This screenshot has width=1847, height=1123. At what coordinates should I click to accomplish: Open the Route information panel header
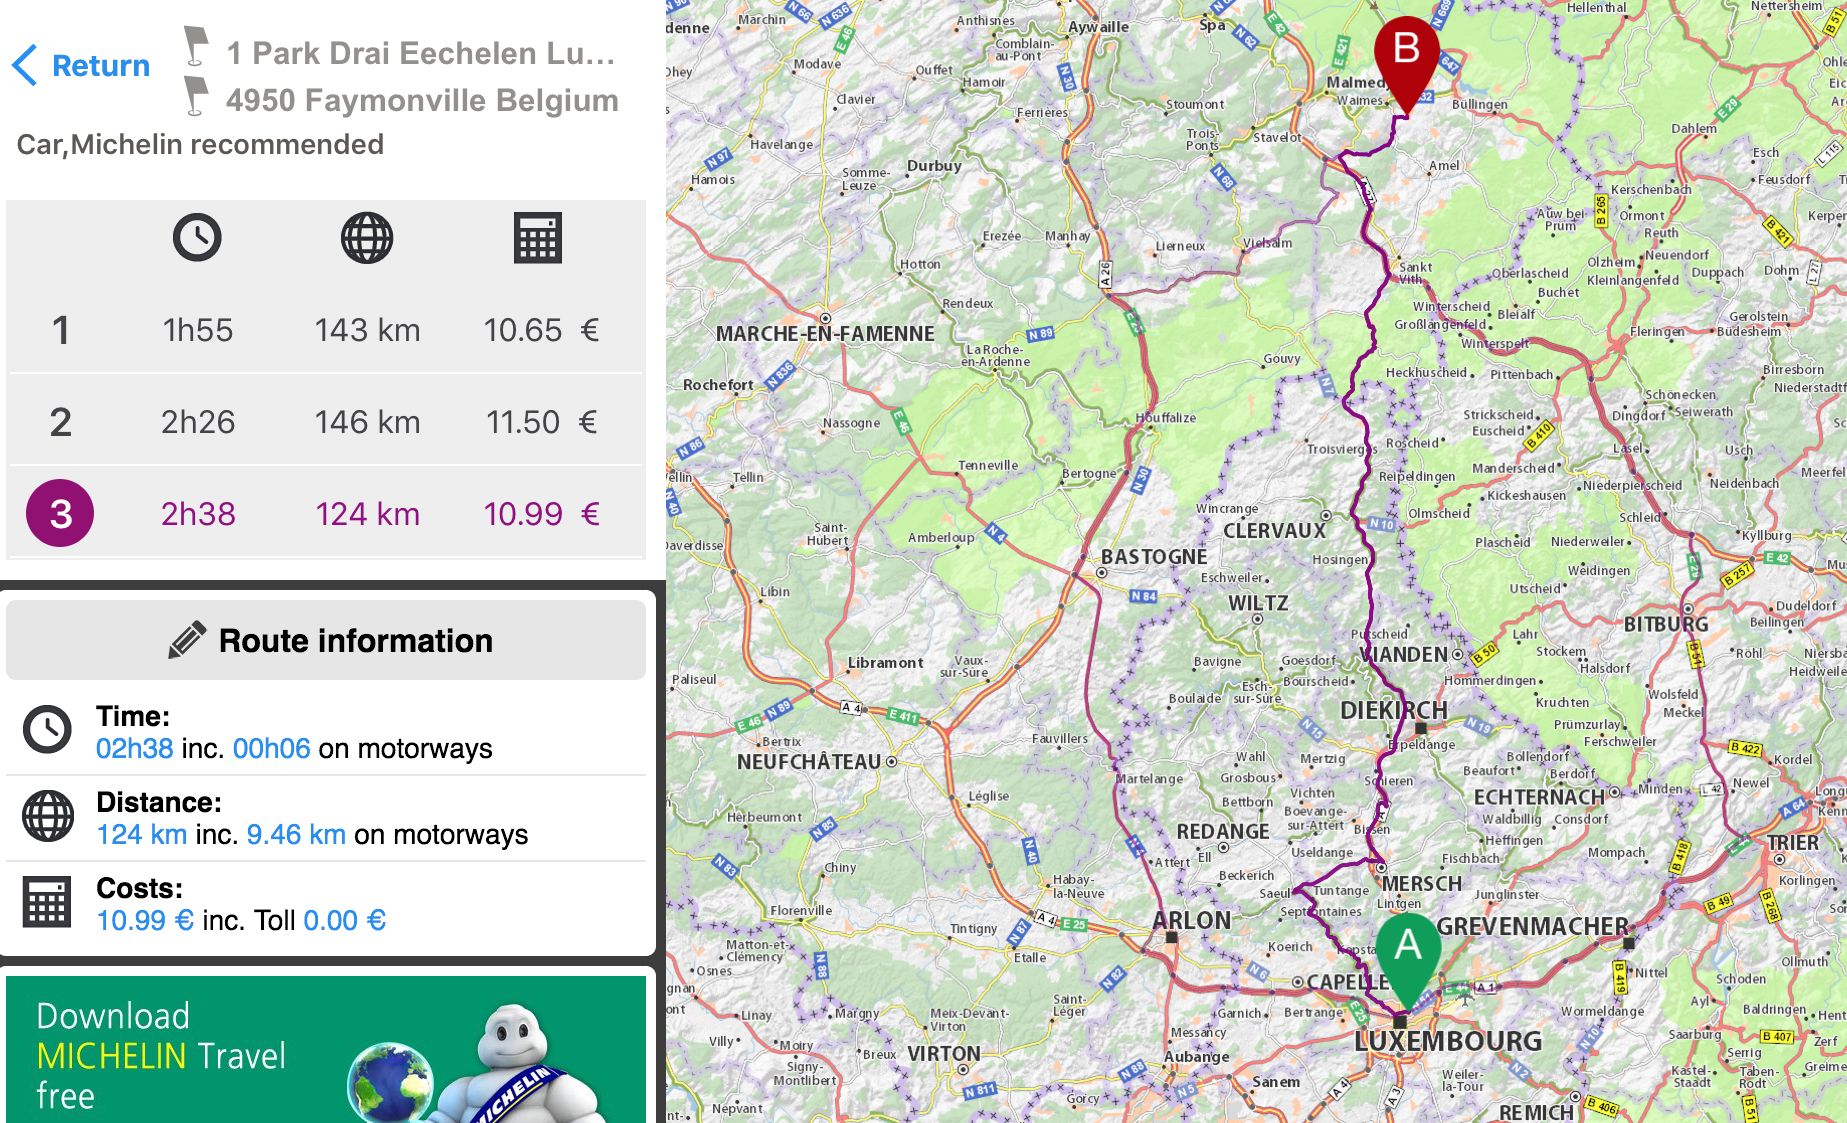[326, 640]
